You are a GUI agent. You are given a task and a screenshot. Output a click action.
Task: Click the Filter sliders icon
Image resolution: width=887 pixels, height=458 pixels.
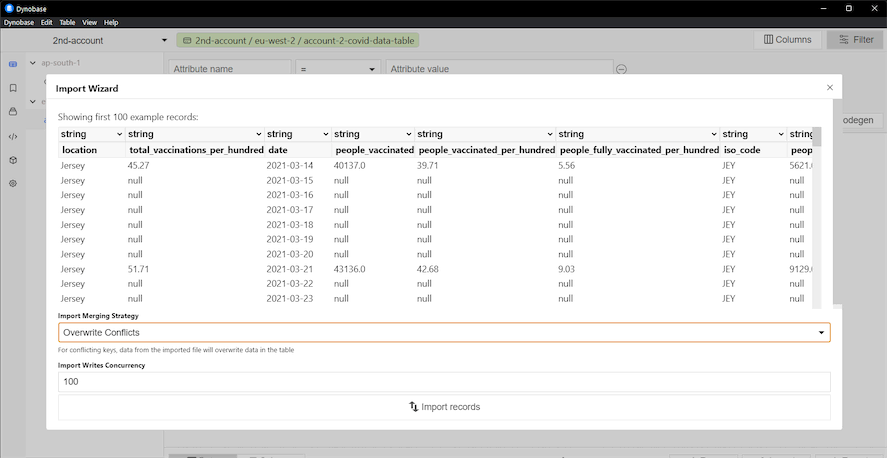pyautogui.click(x=844, y=40)
